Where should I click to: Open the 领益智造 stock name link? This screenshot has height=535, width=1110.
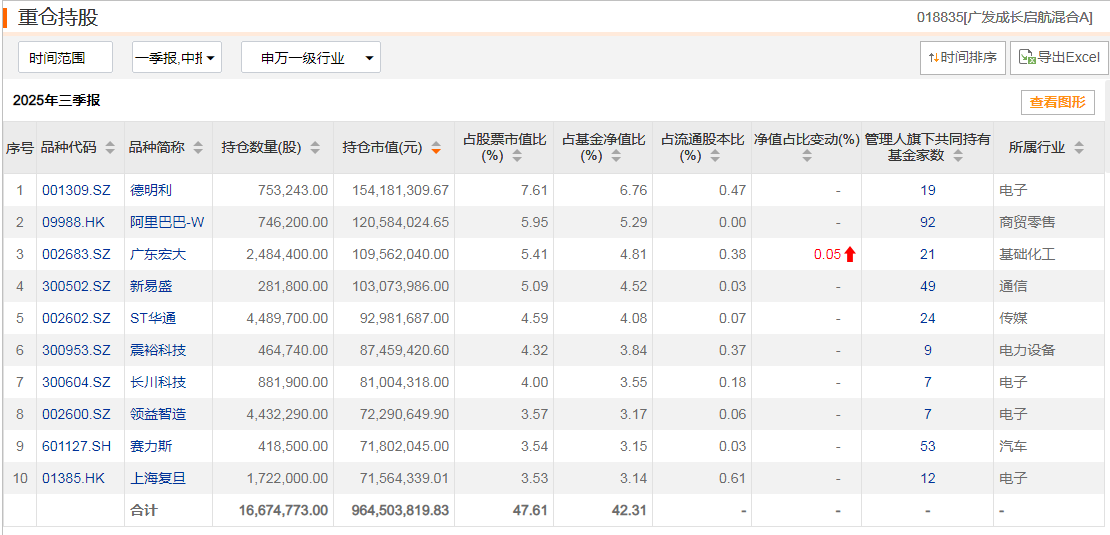[x=158, y=415]
